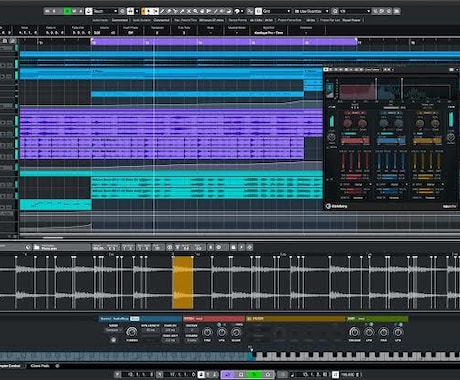Click the eye monitor icon in sampler toolbar
This screenshot has height=380, width=460.
click(169, 247)
